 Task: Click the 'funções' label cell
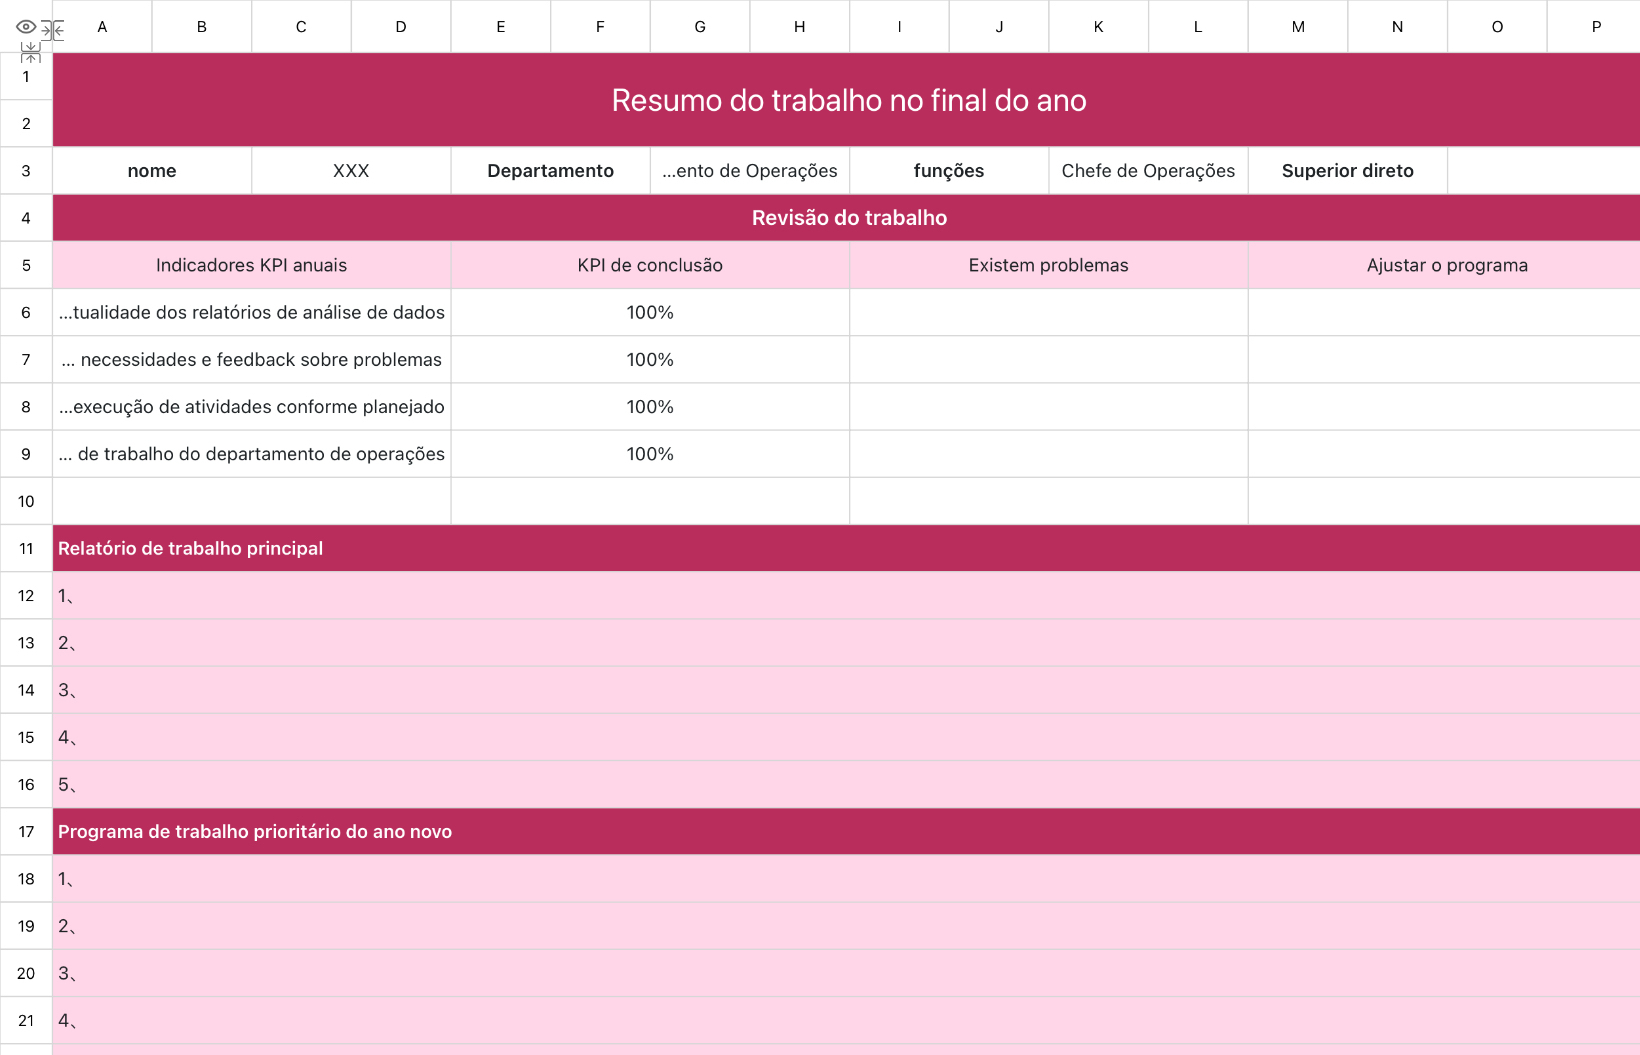(x=949, y=171)
